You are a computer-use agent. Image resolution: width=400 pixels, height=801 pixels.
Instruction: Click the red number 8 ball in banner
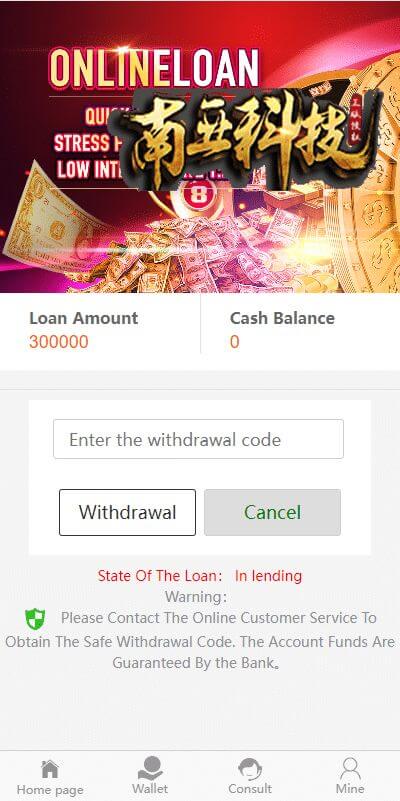coord(197,197)
